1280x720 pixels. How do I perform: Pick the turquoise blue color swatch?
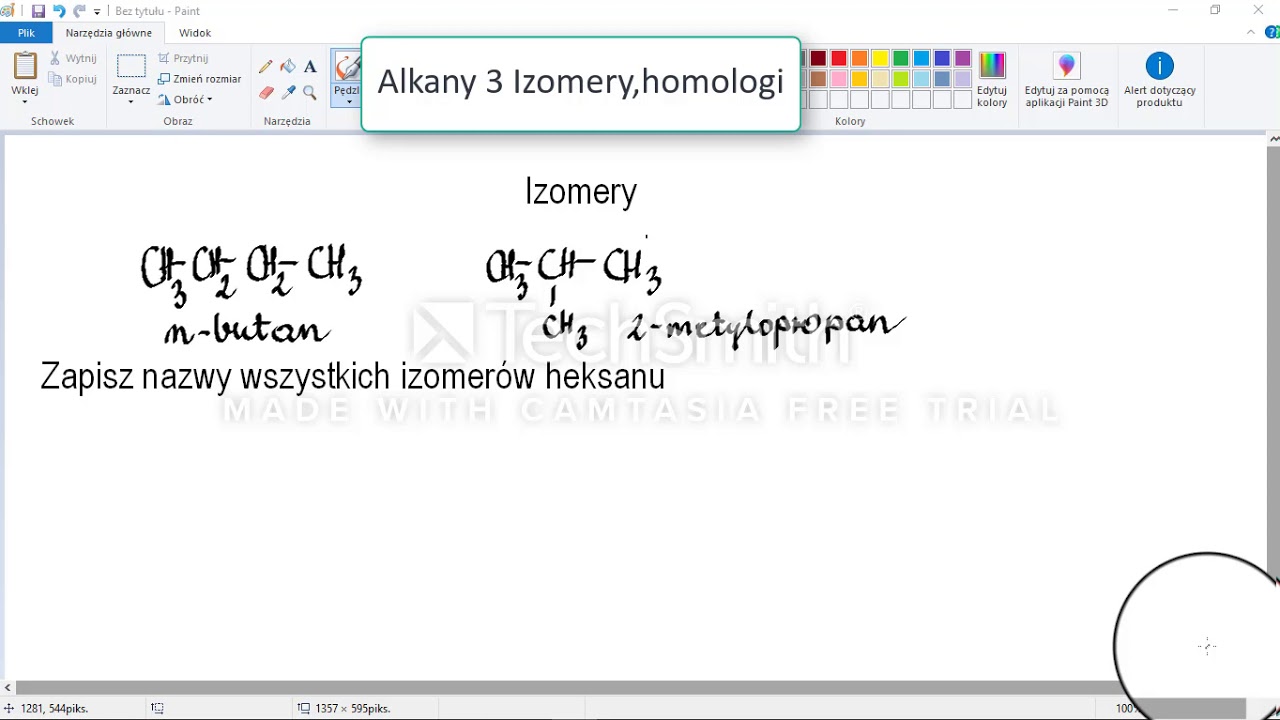[921, 58]
